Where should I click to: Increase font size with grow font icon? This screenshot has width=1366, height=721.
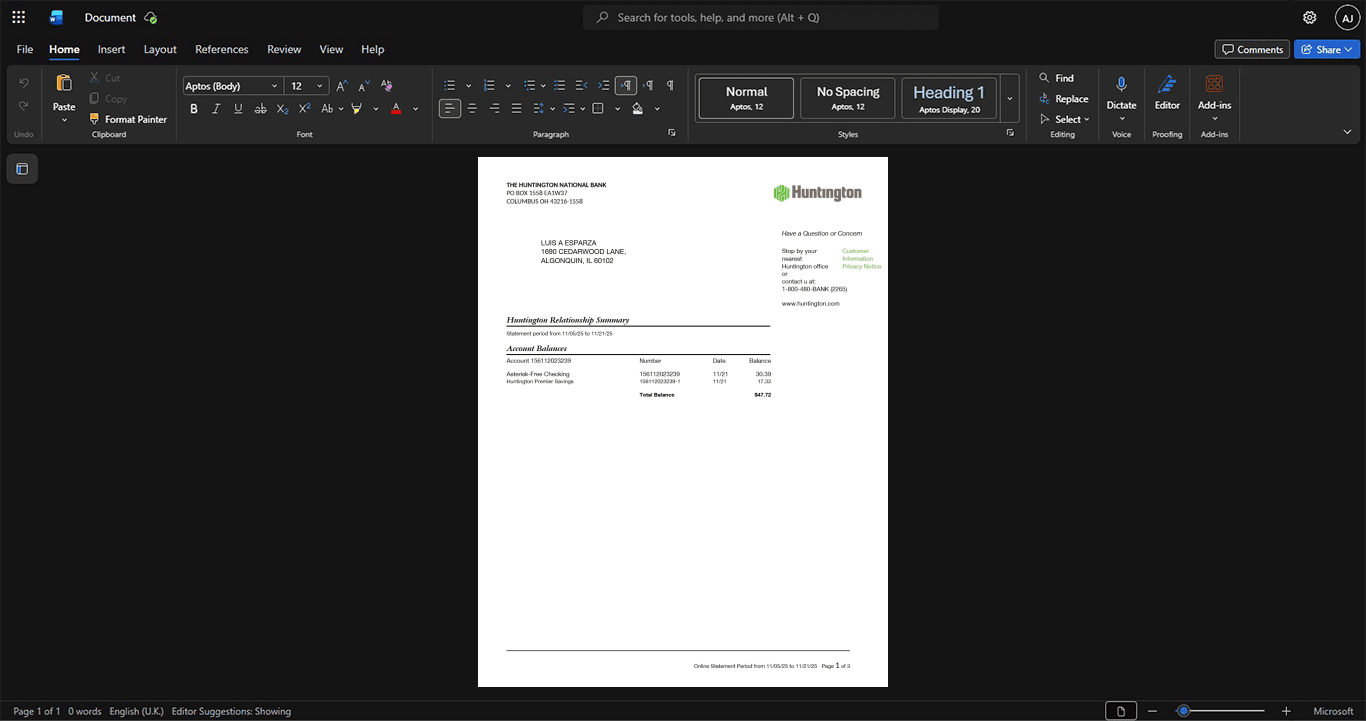coord(342,86)
